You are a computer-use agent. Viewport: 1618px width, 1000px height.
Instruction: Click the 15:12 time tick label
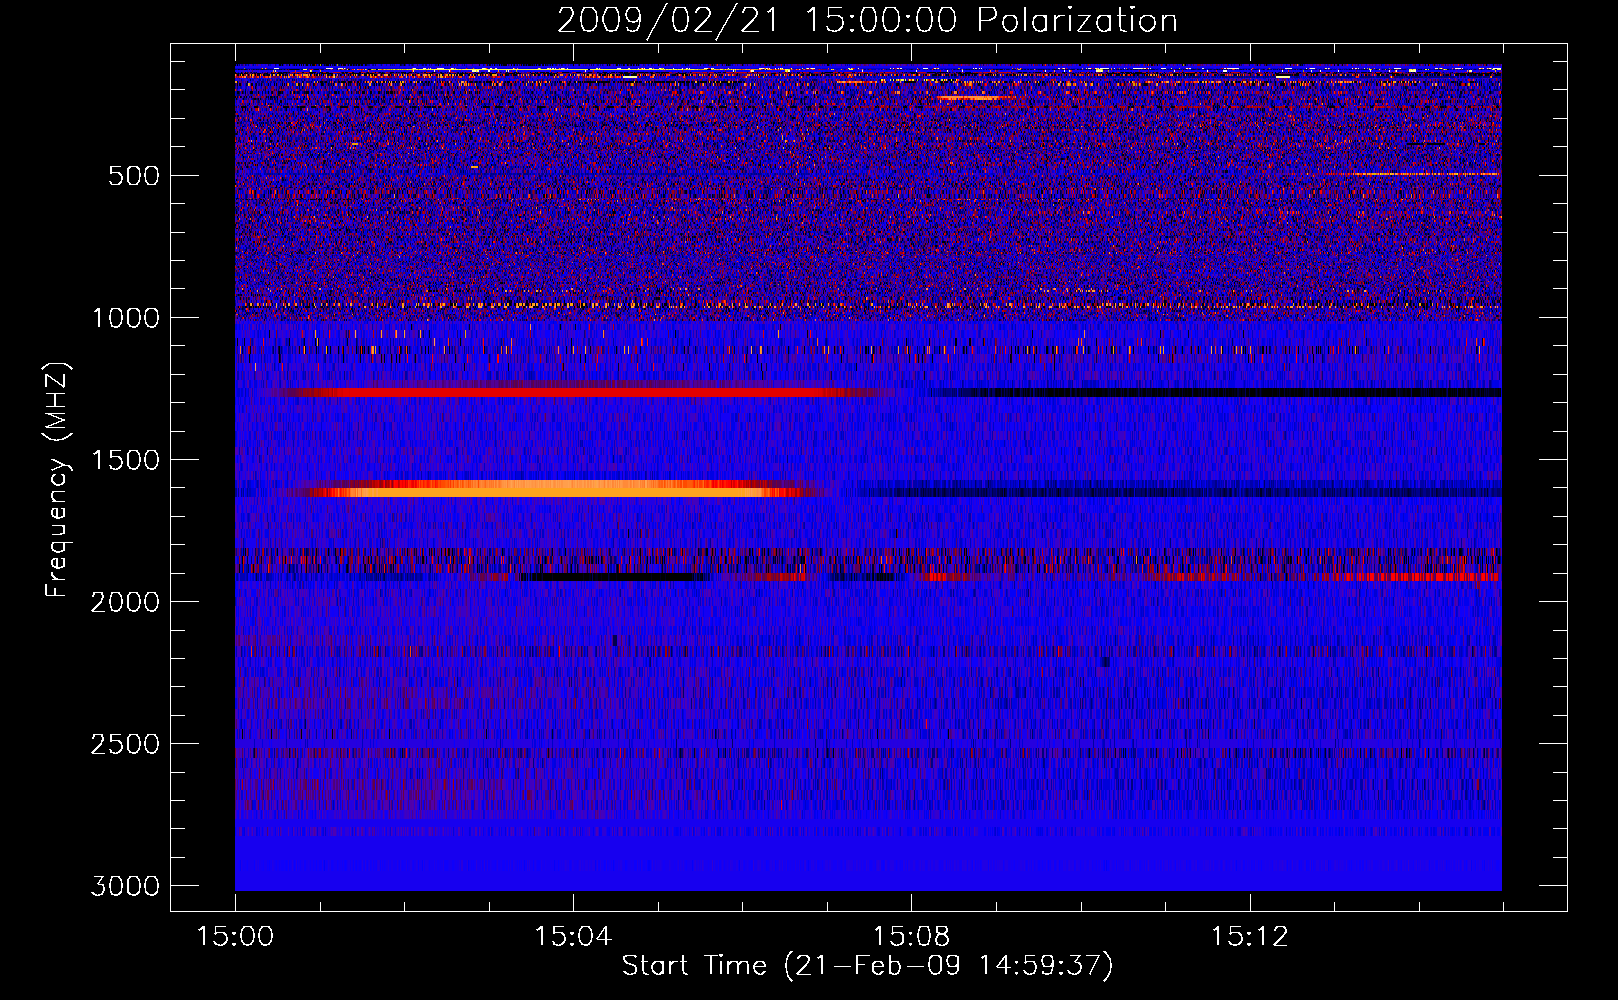click(1249, 937)
